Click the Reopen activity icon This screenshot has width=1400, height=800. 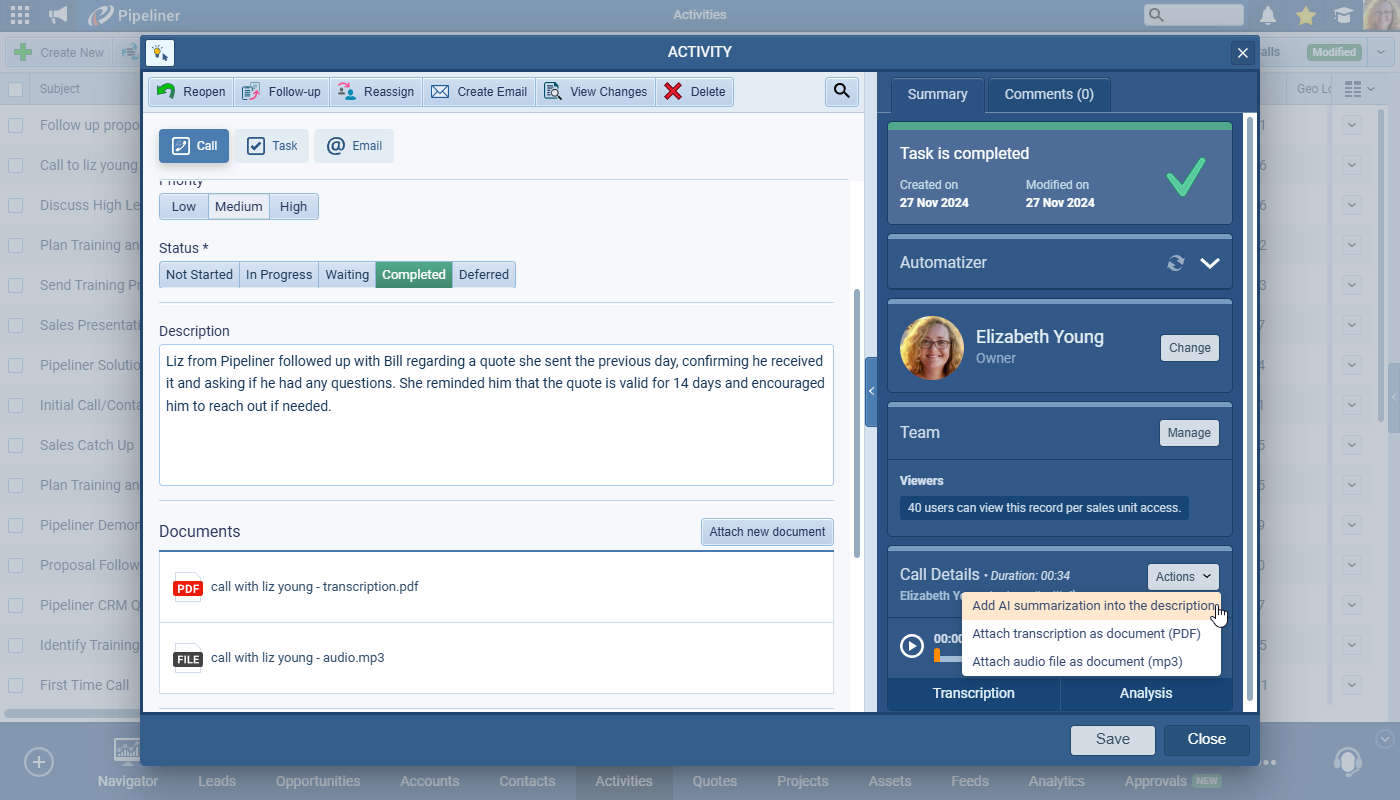[166, 92]
